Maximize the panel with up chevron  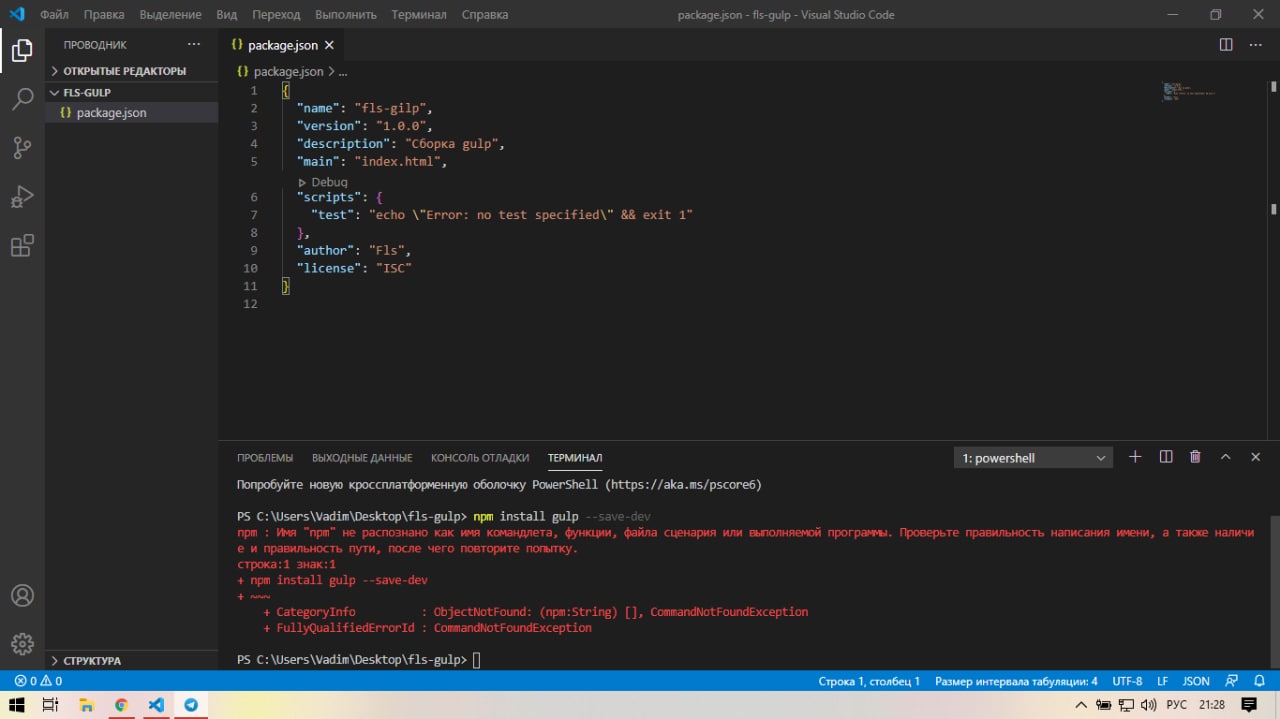coord(1225,457)
